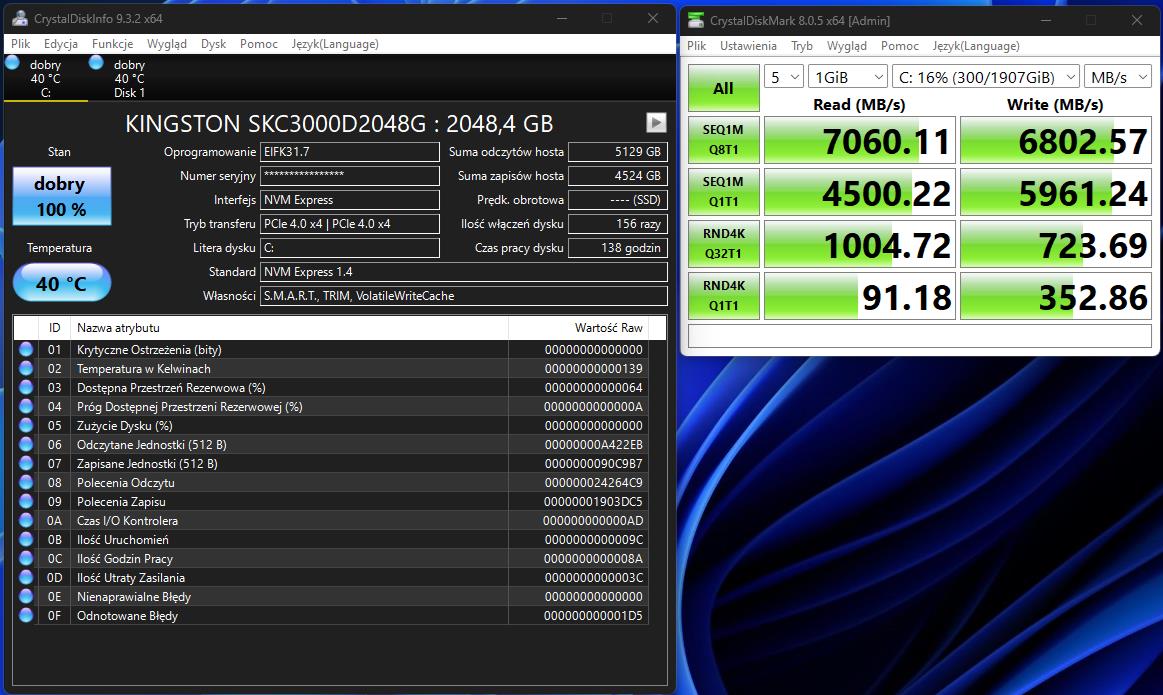
Task: Open the test count dropdown showing 5
Action: pos(784,77)
